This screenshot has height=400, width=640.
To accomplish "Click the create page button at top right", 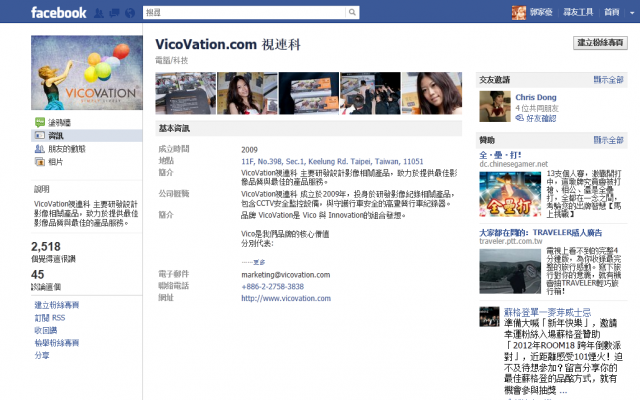I will point(600,43).
